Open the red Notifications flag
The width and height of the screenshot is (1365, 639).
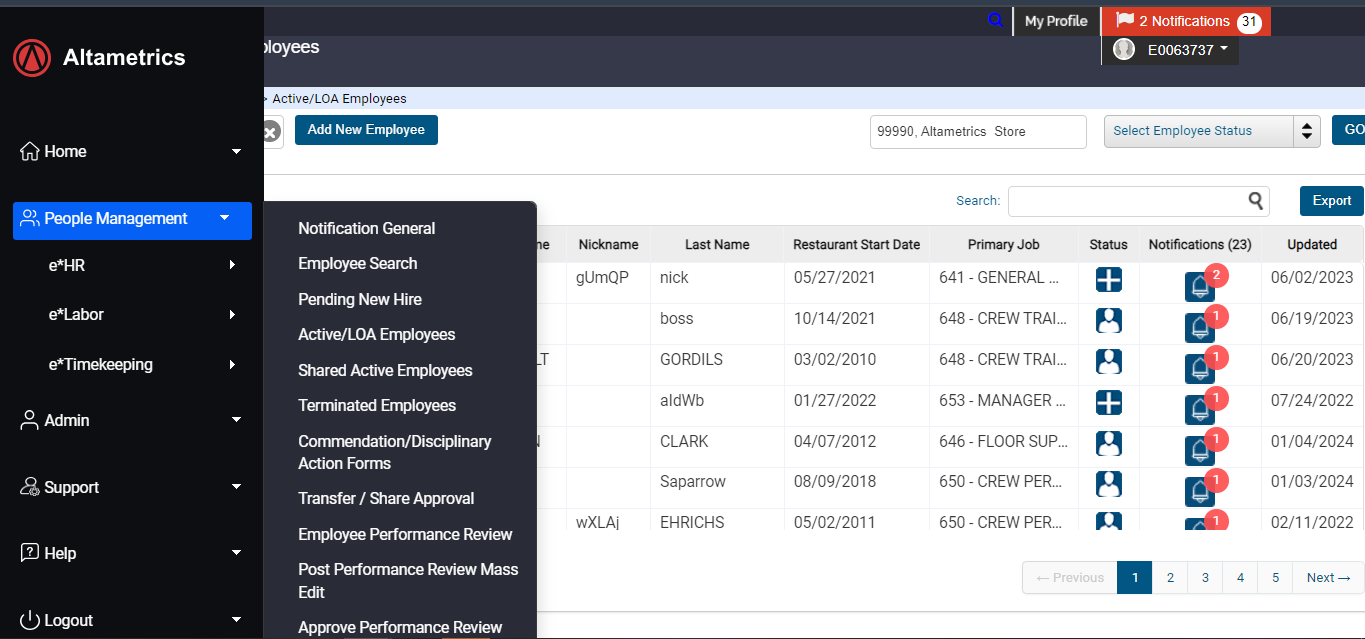tap(1185, 21)
